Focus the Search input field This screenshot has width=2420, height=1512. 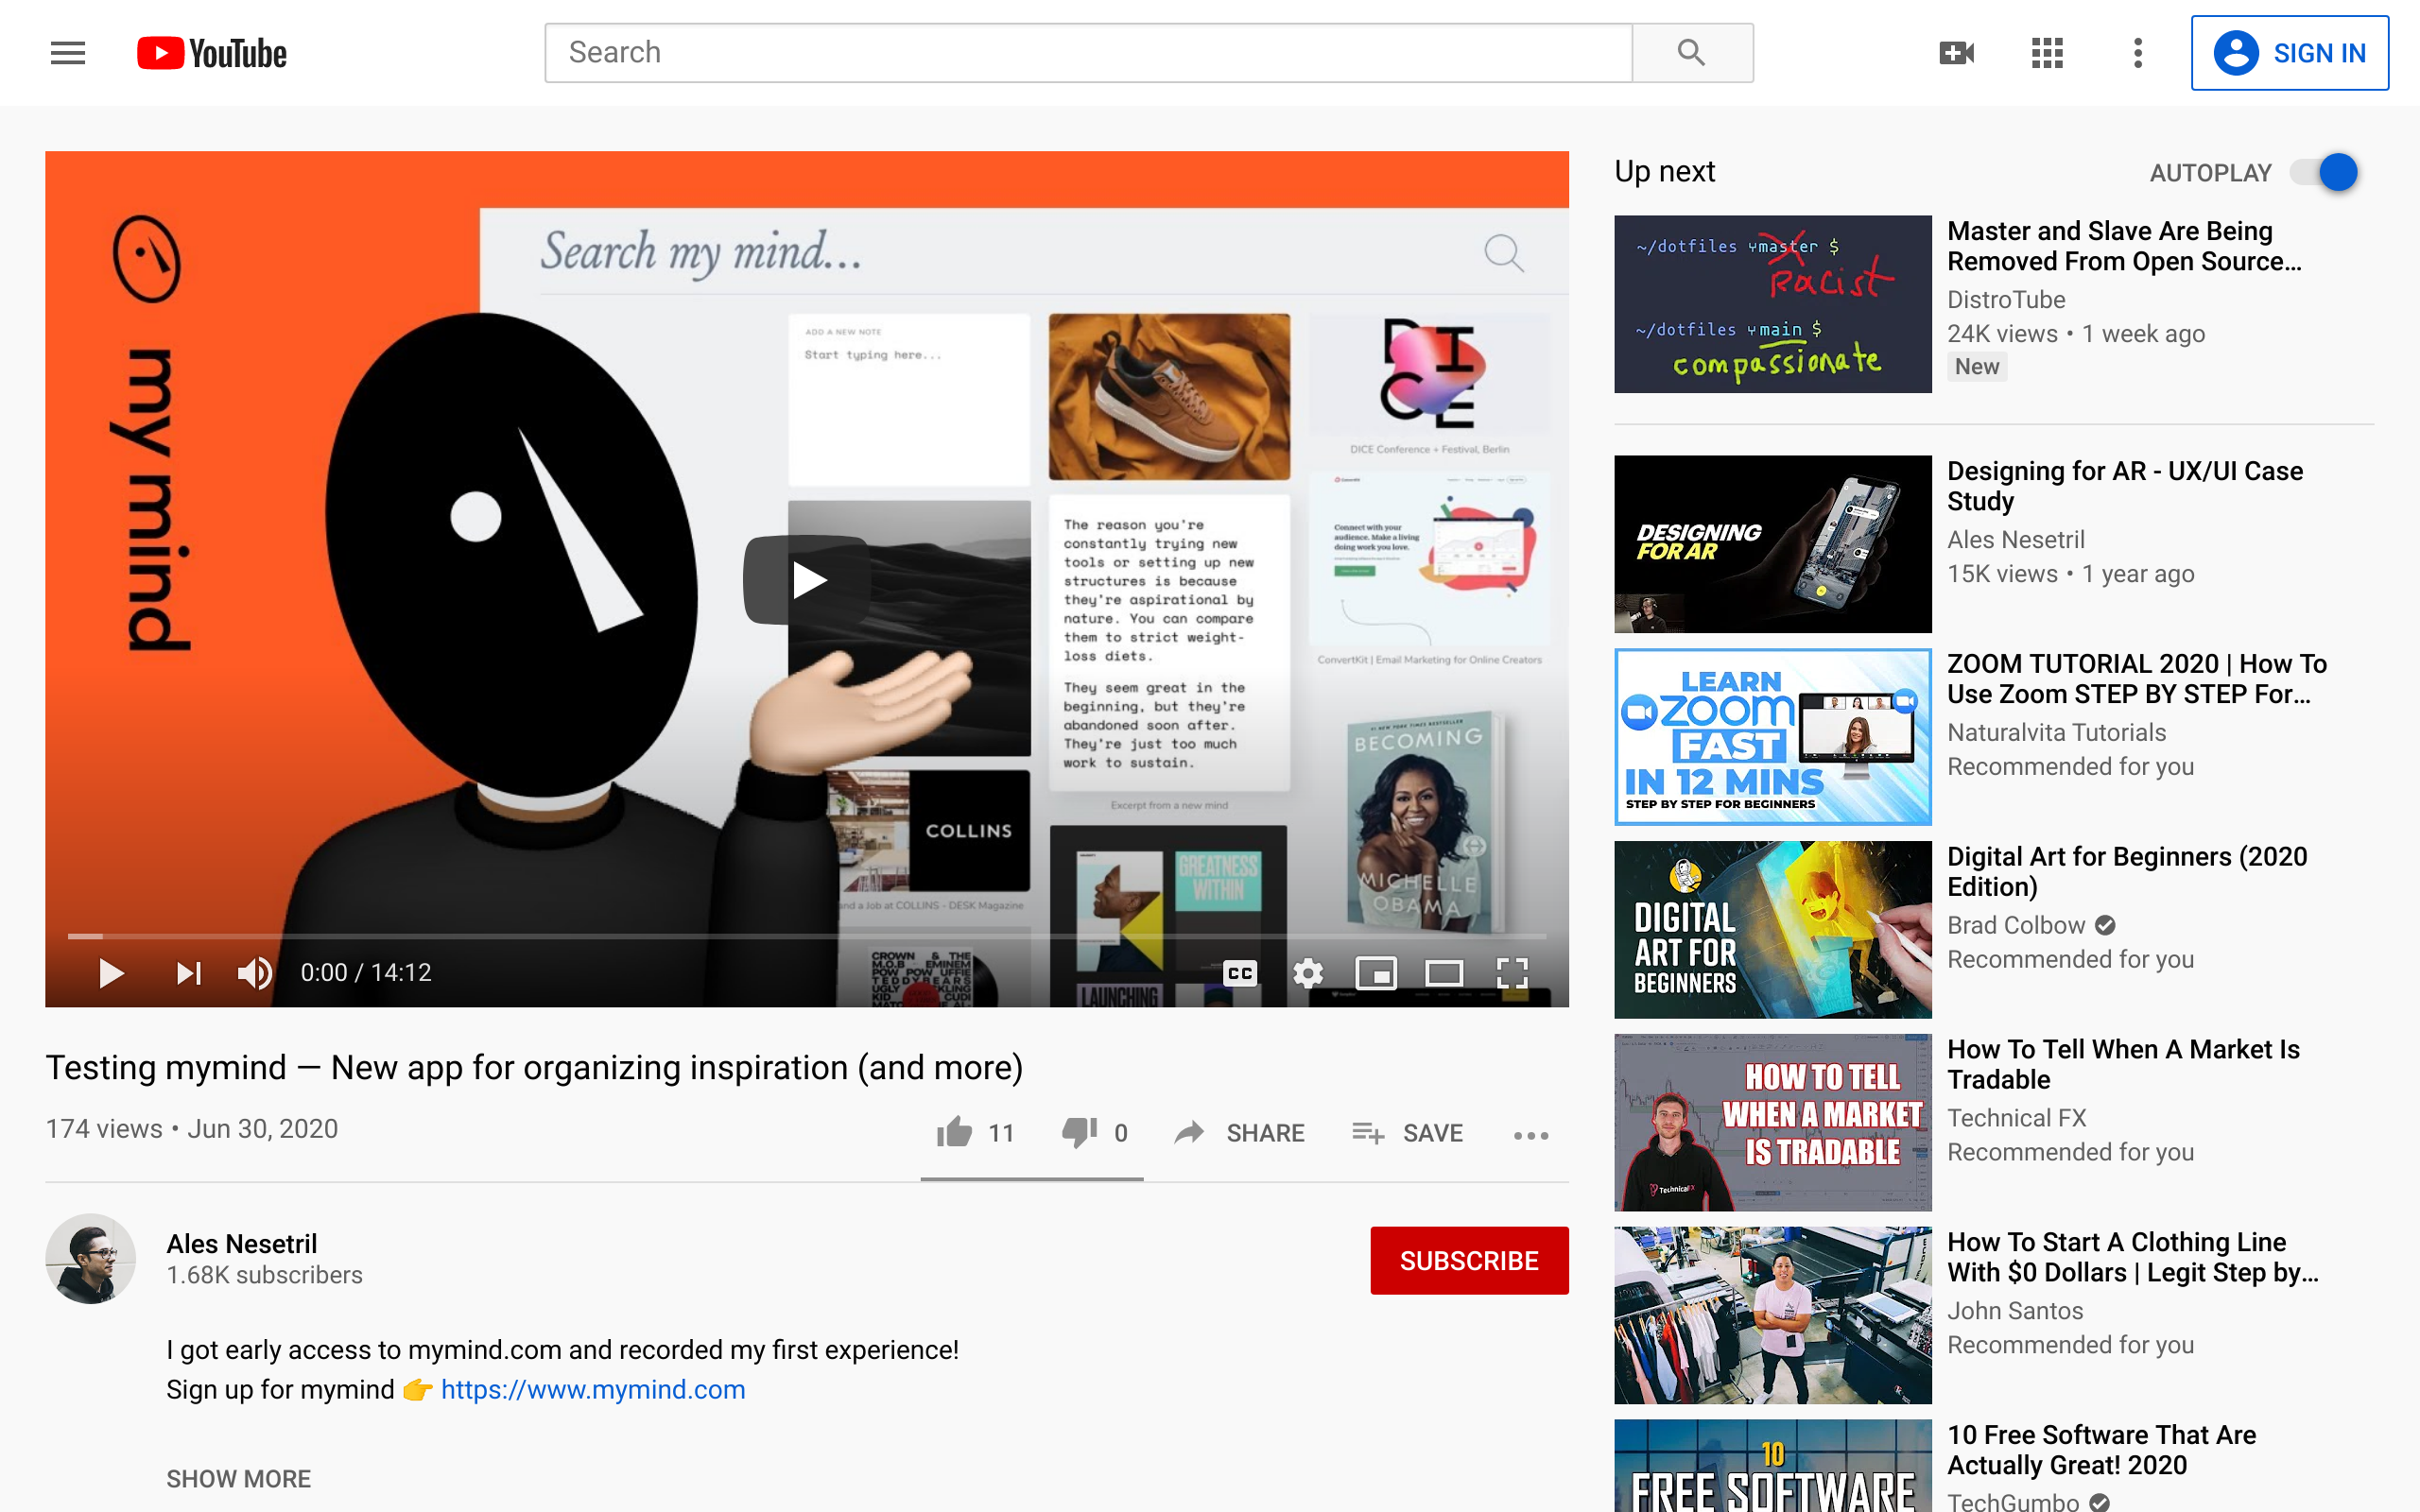point(1088,53)
